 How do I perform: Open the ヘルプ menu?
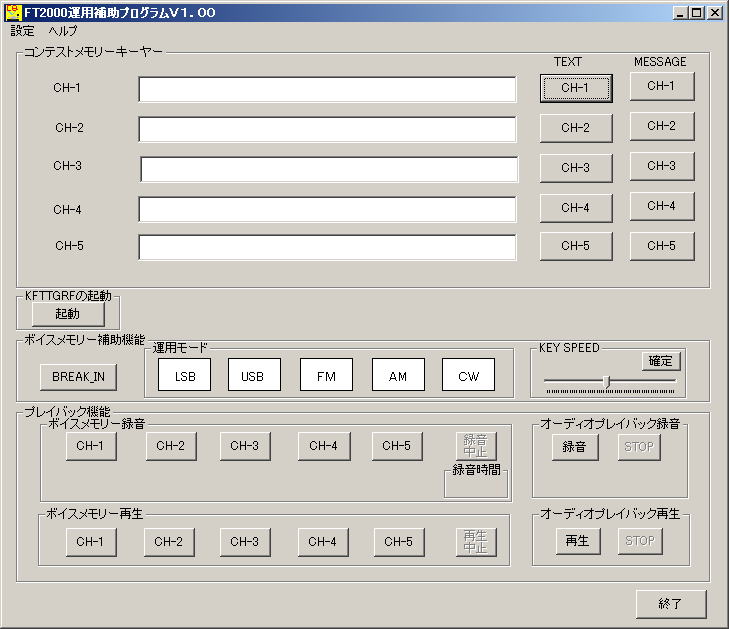[62, 31]
